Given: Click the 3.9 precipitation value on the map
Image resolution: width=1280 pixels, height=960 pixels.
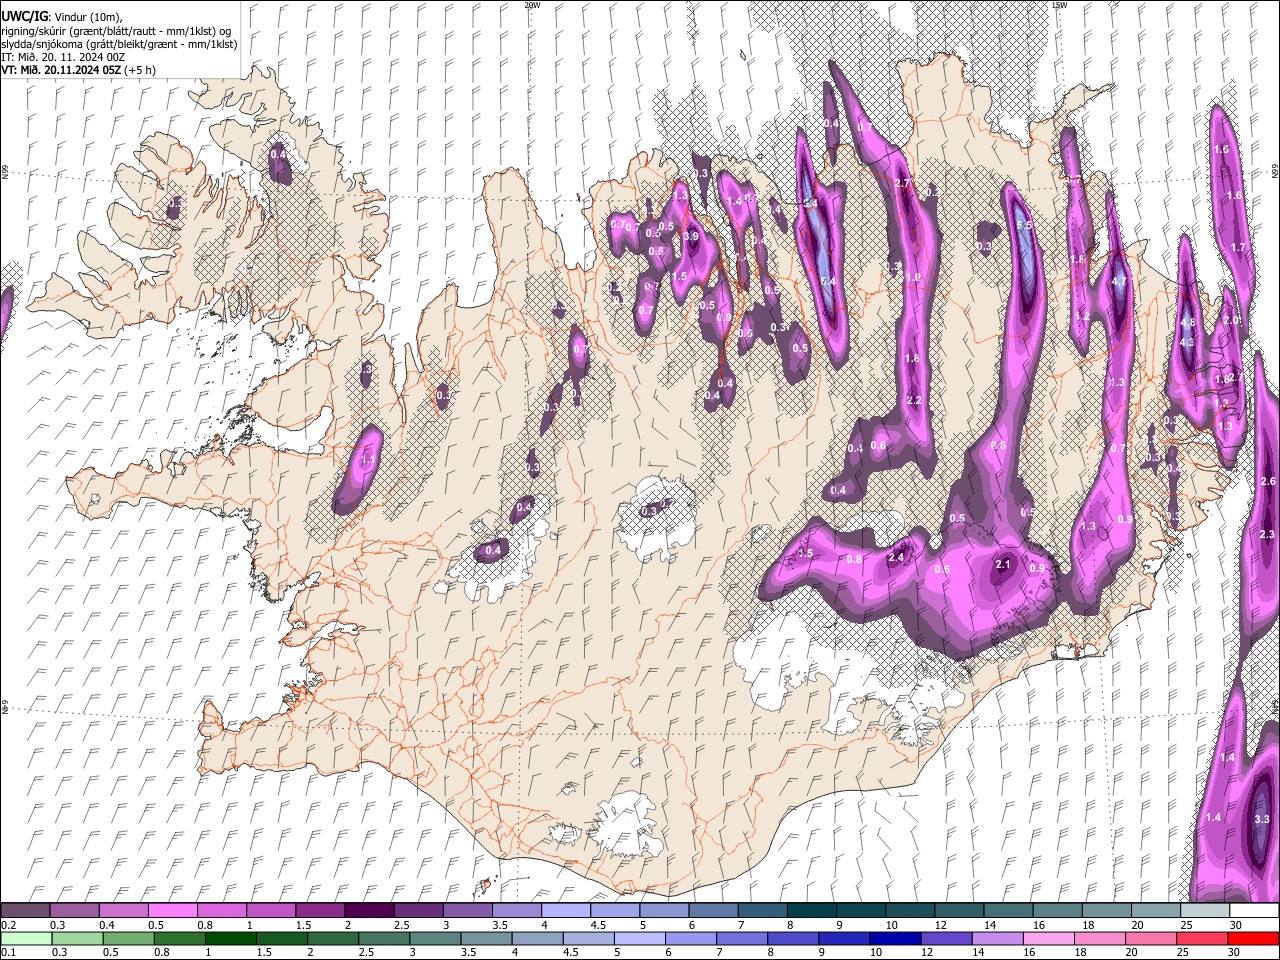Looking at the screenshot, I should pos(691,237).
